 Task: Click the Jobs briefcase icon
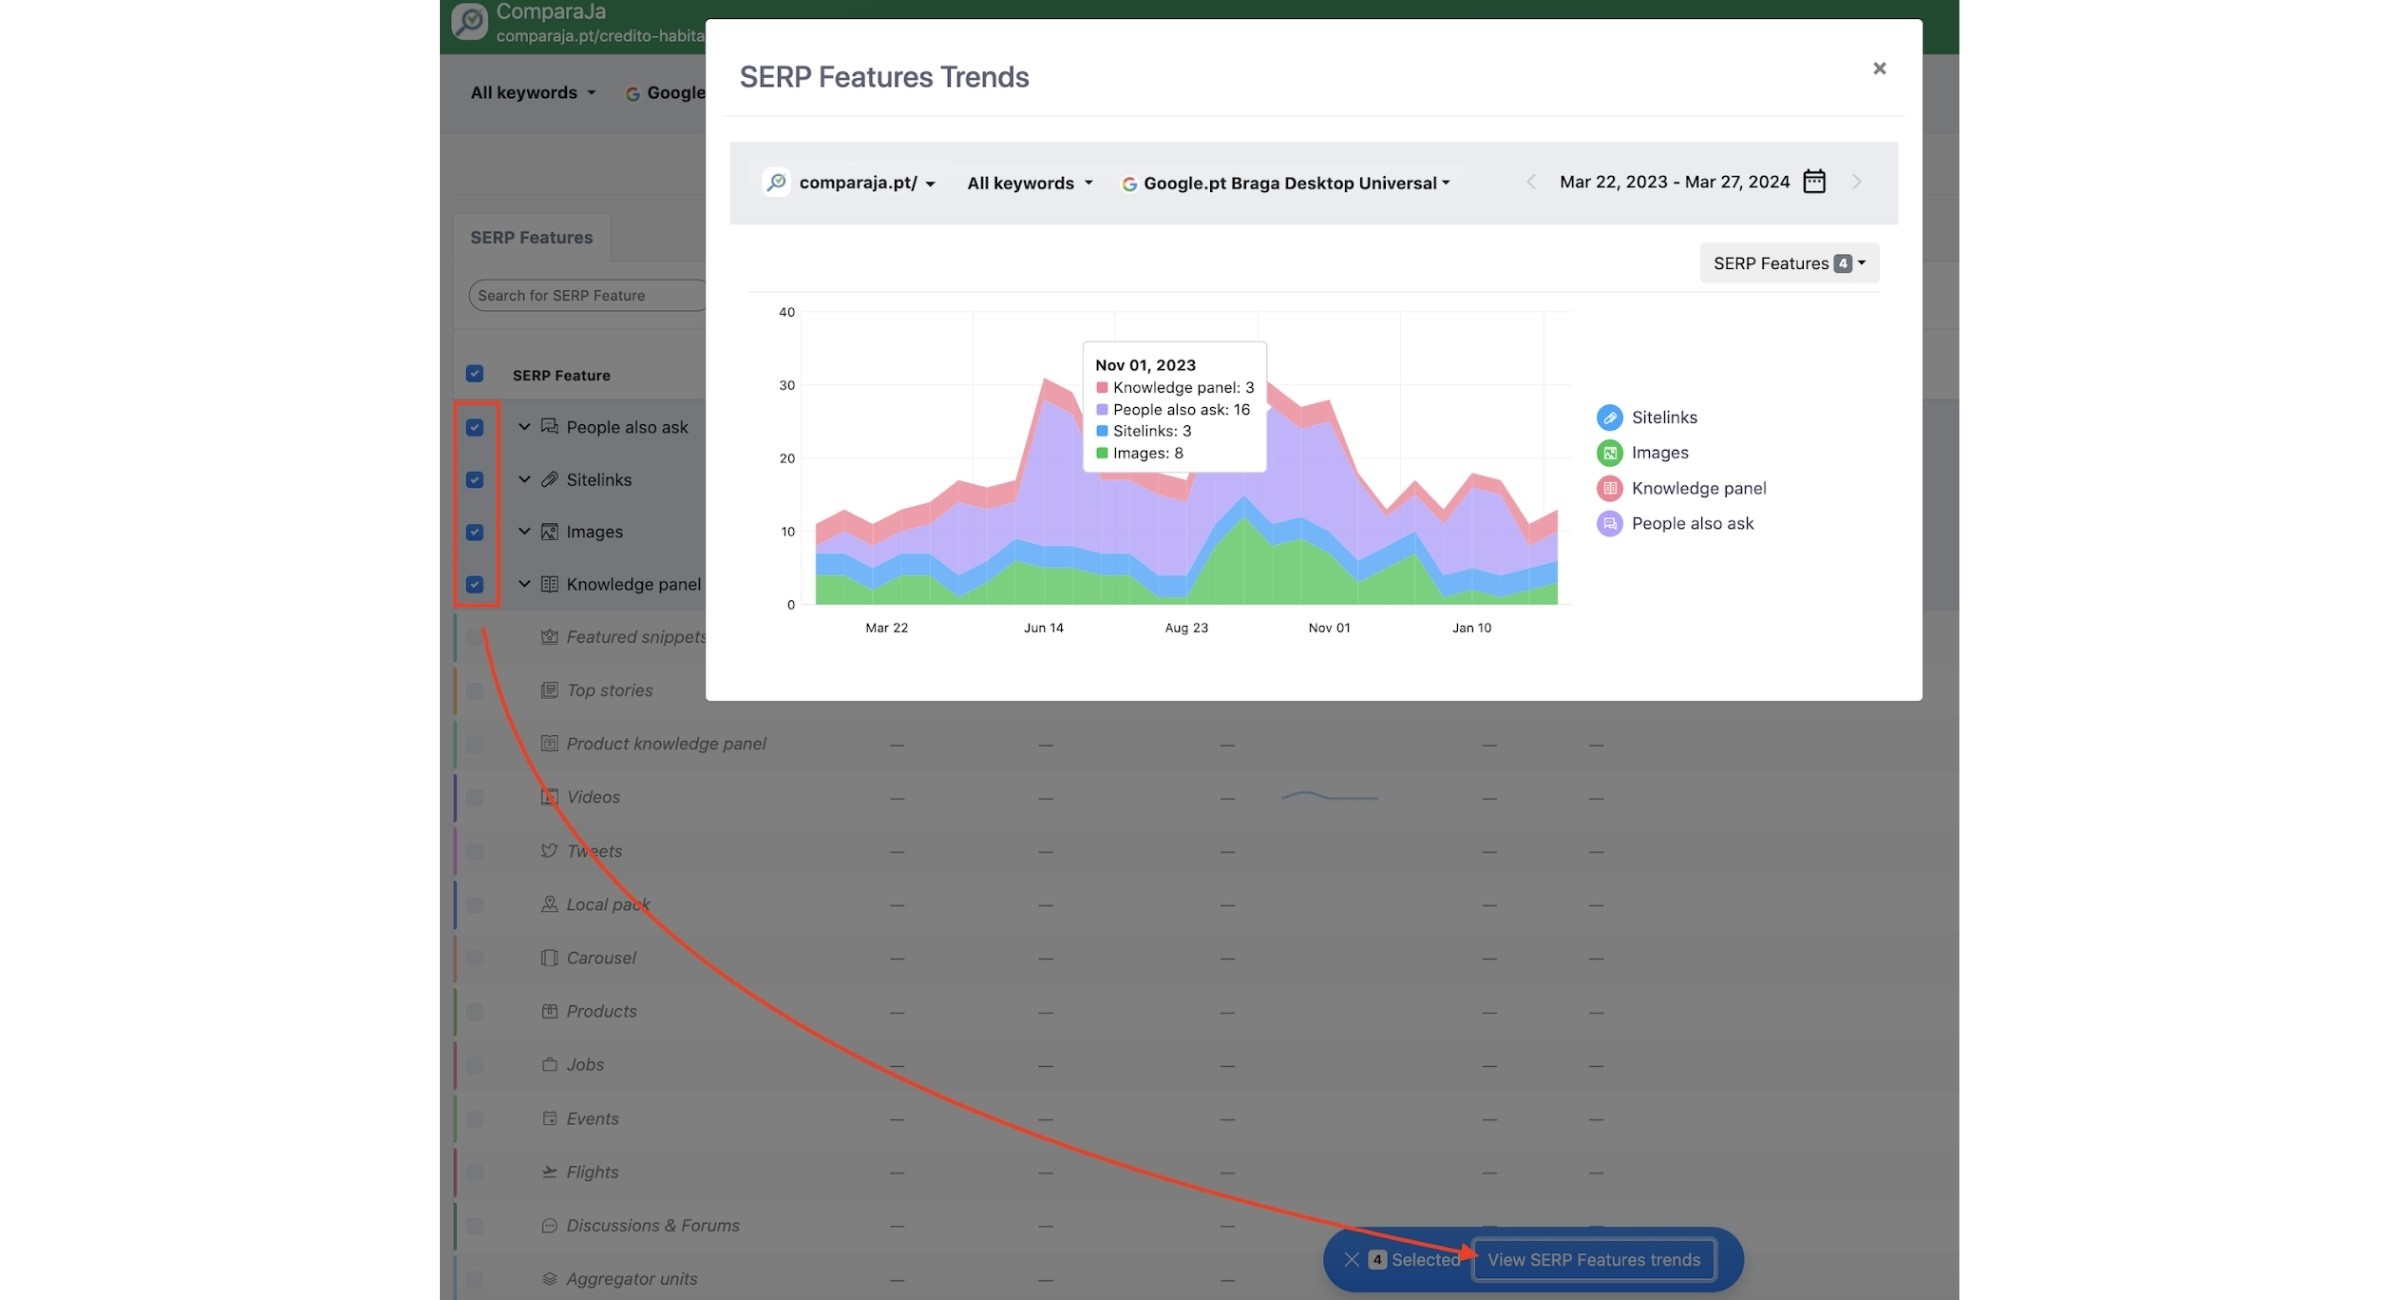coord(549,1065)
